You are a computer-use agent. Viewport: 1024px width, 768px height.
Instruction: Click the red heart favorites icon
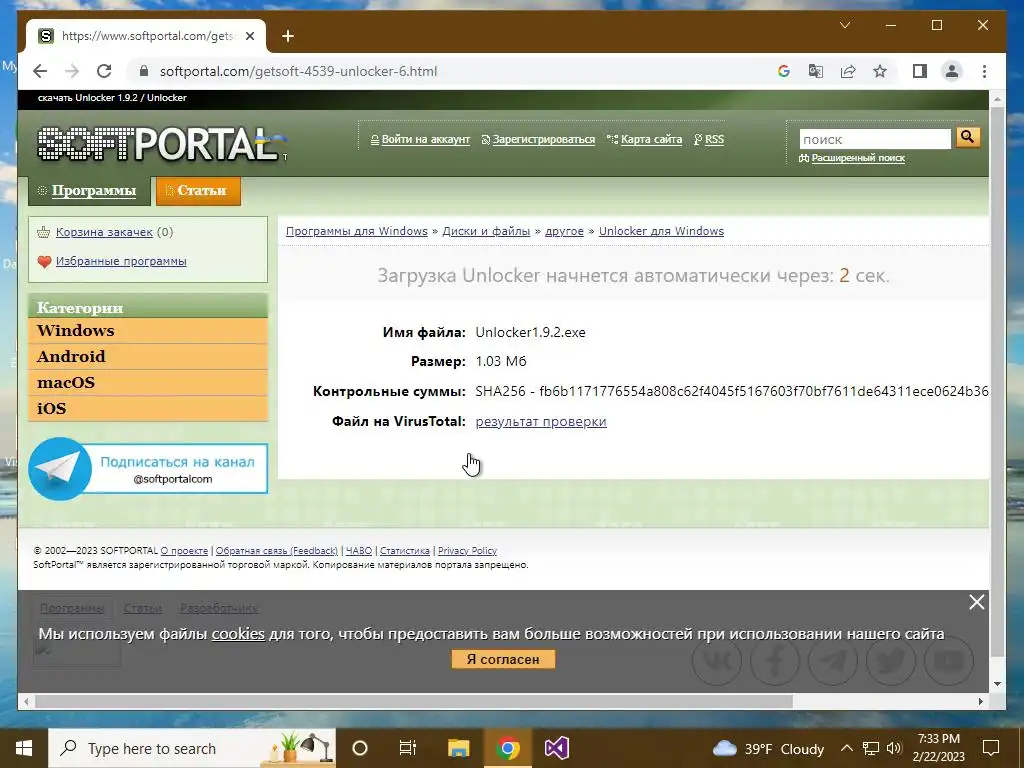[44, 262]
